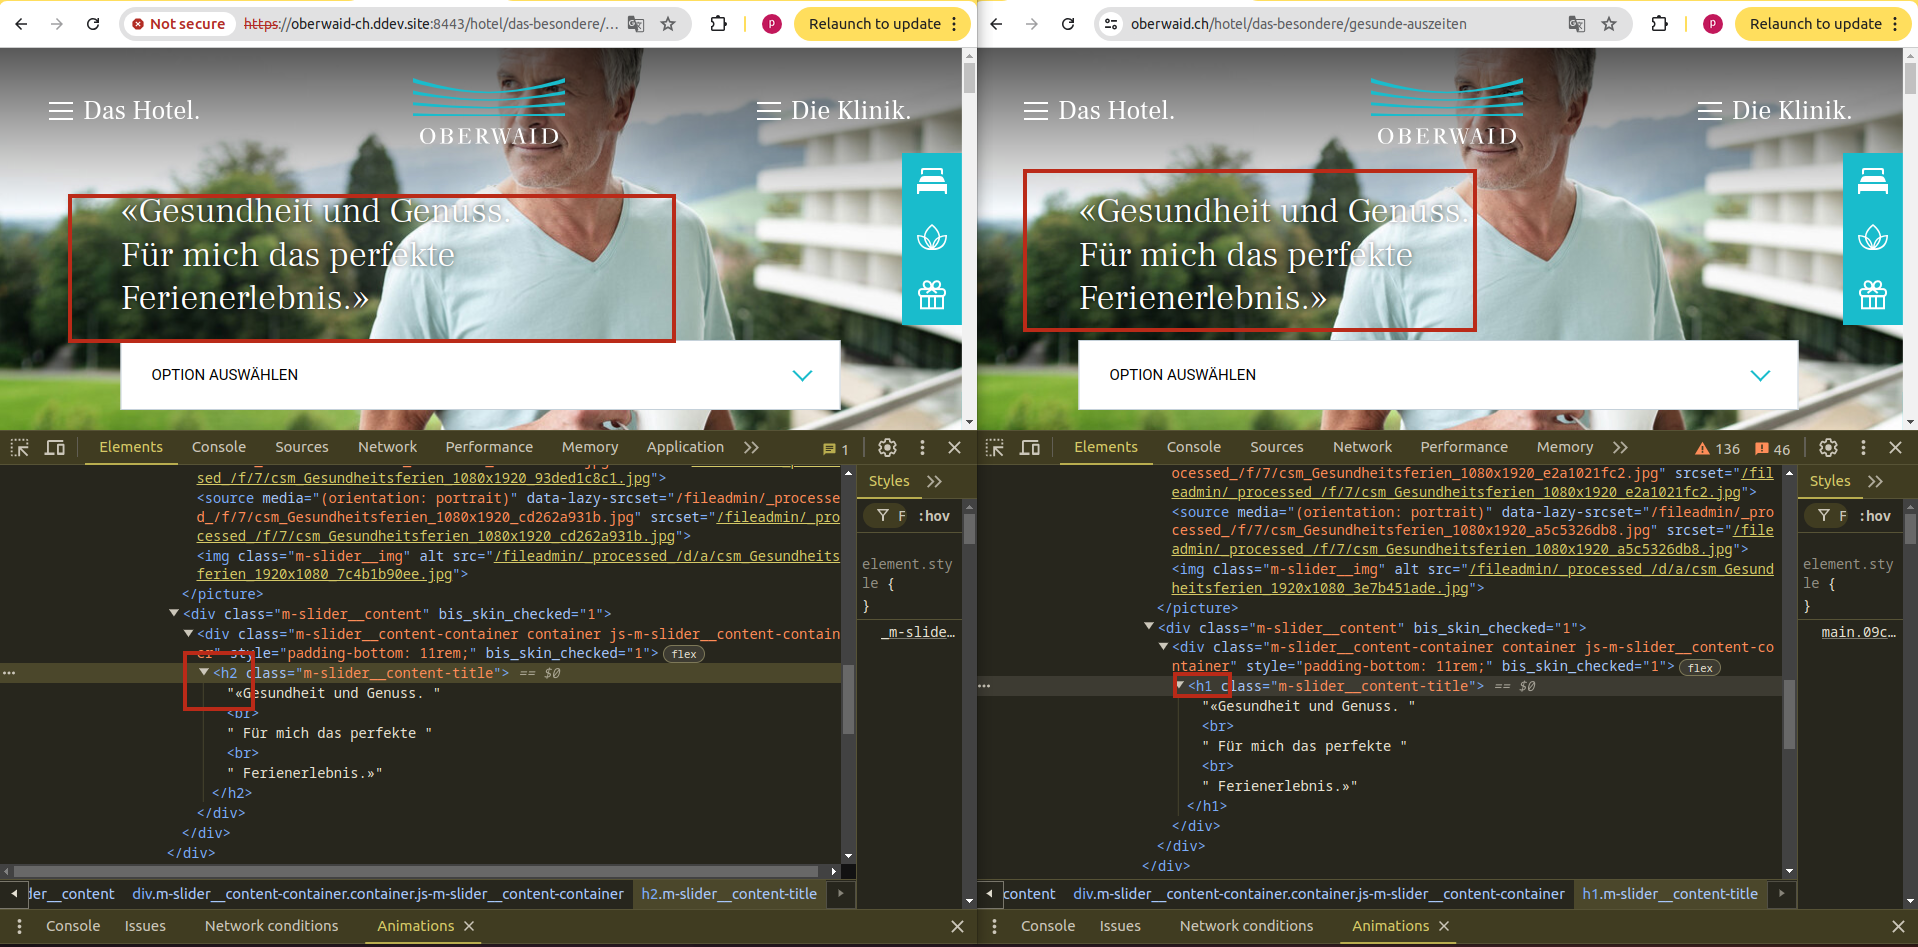Open settings gear in right DevTools
1918x947 pixels.
pos(1828,447)
